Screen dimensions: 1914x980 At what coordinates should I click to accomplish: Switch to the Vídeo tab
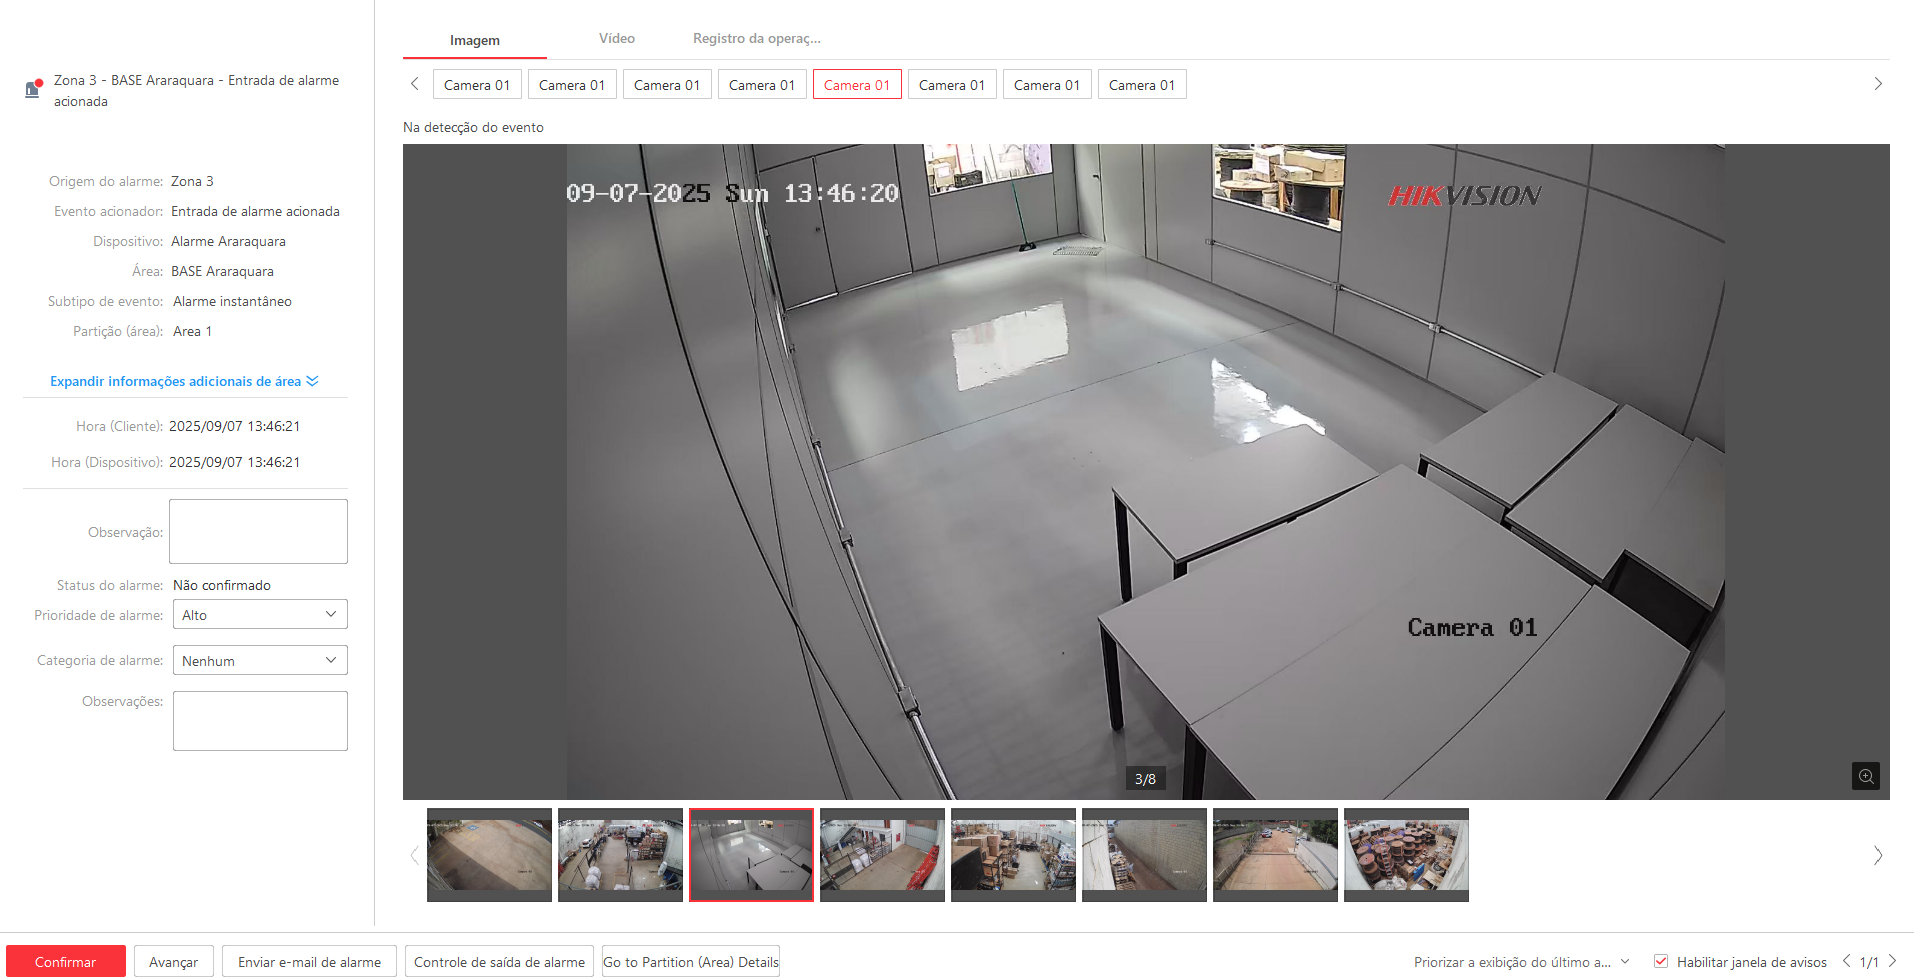pyautogui.click(x=616, y=39)
